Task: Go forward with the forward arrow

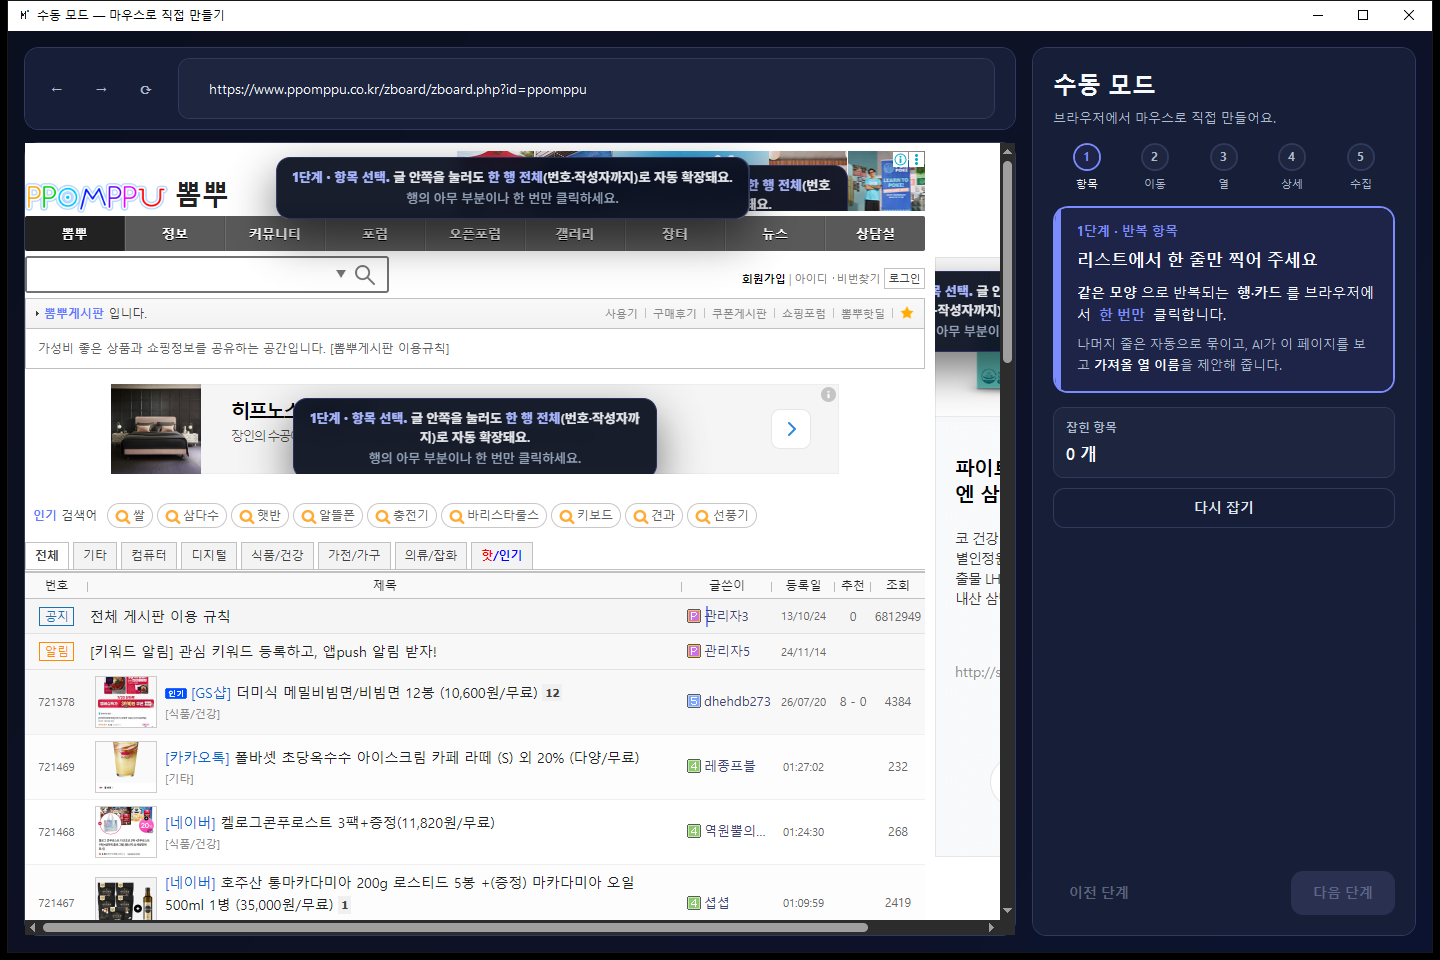Action: tap(101, 89)
